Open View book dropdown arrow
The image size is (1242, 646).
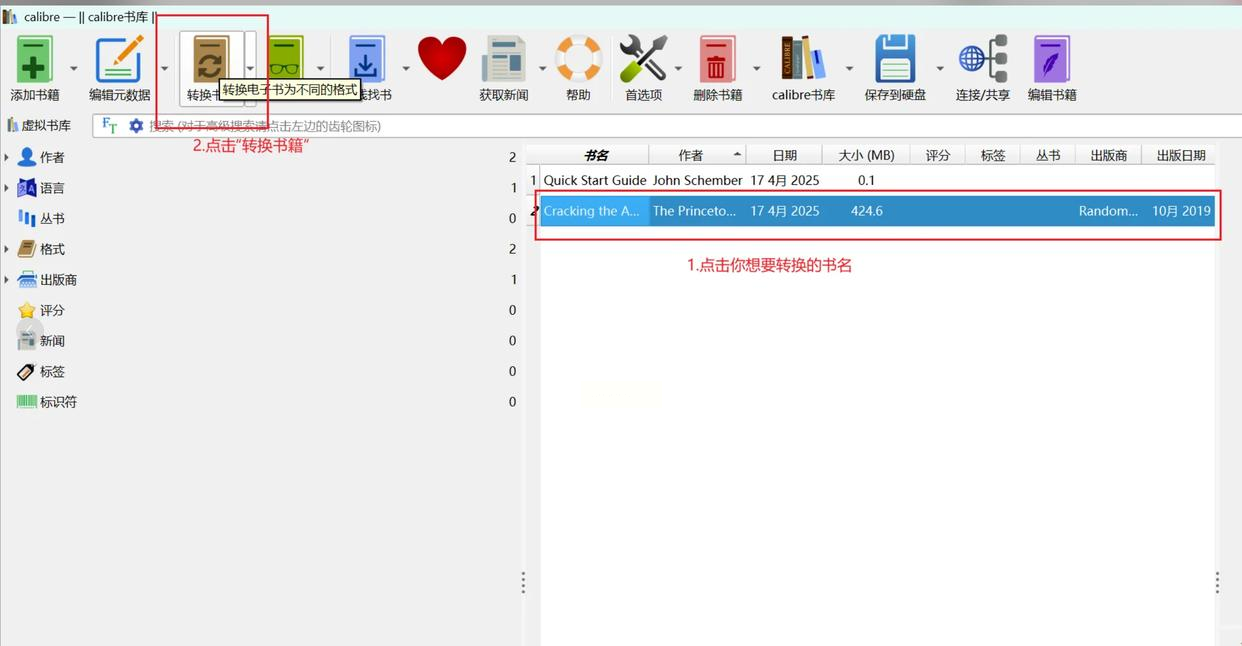tap(320, 69)
